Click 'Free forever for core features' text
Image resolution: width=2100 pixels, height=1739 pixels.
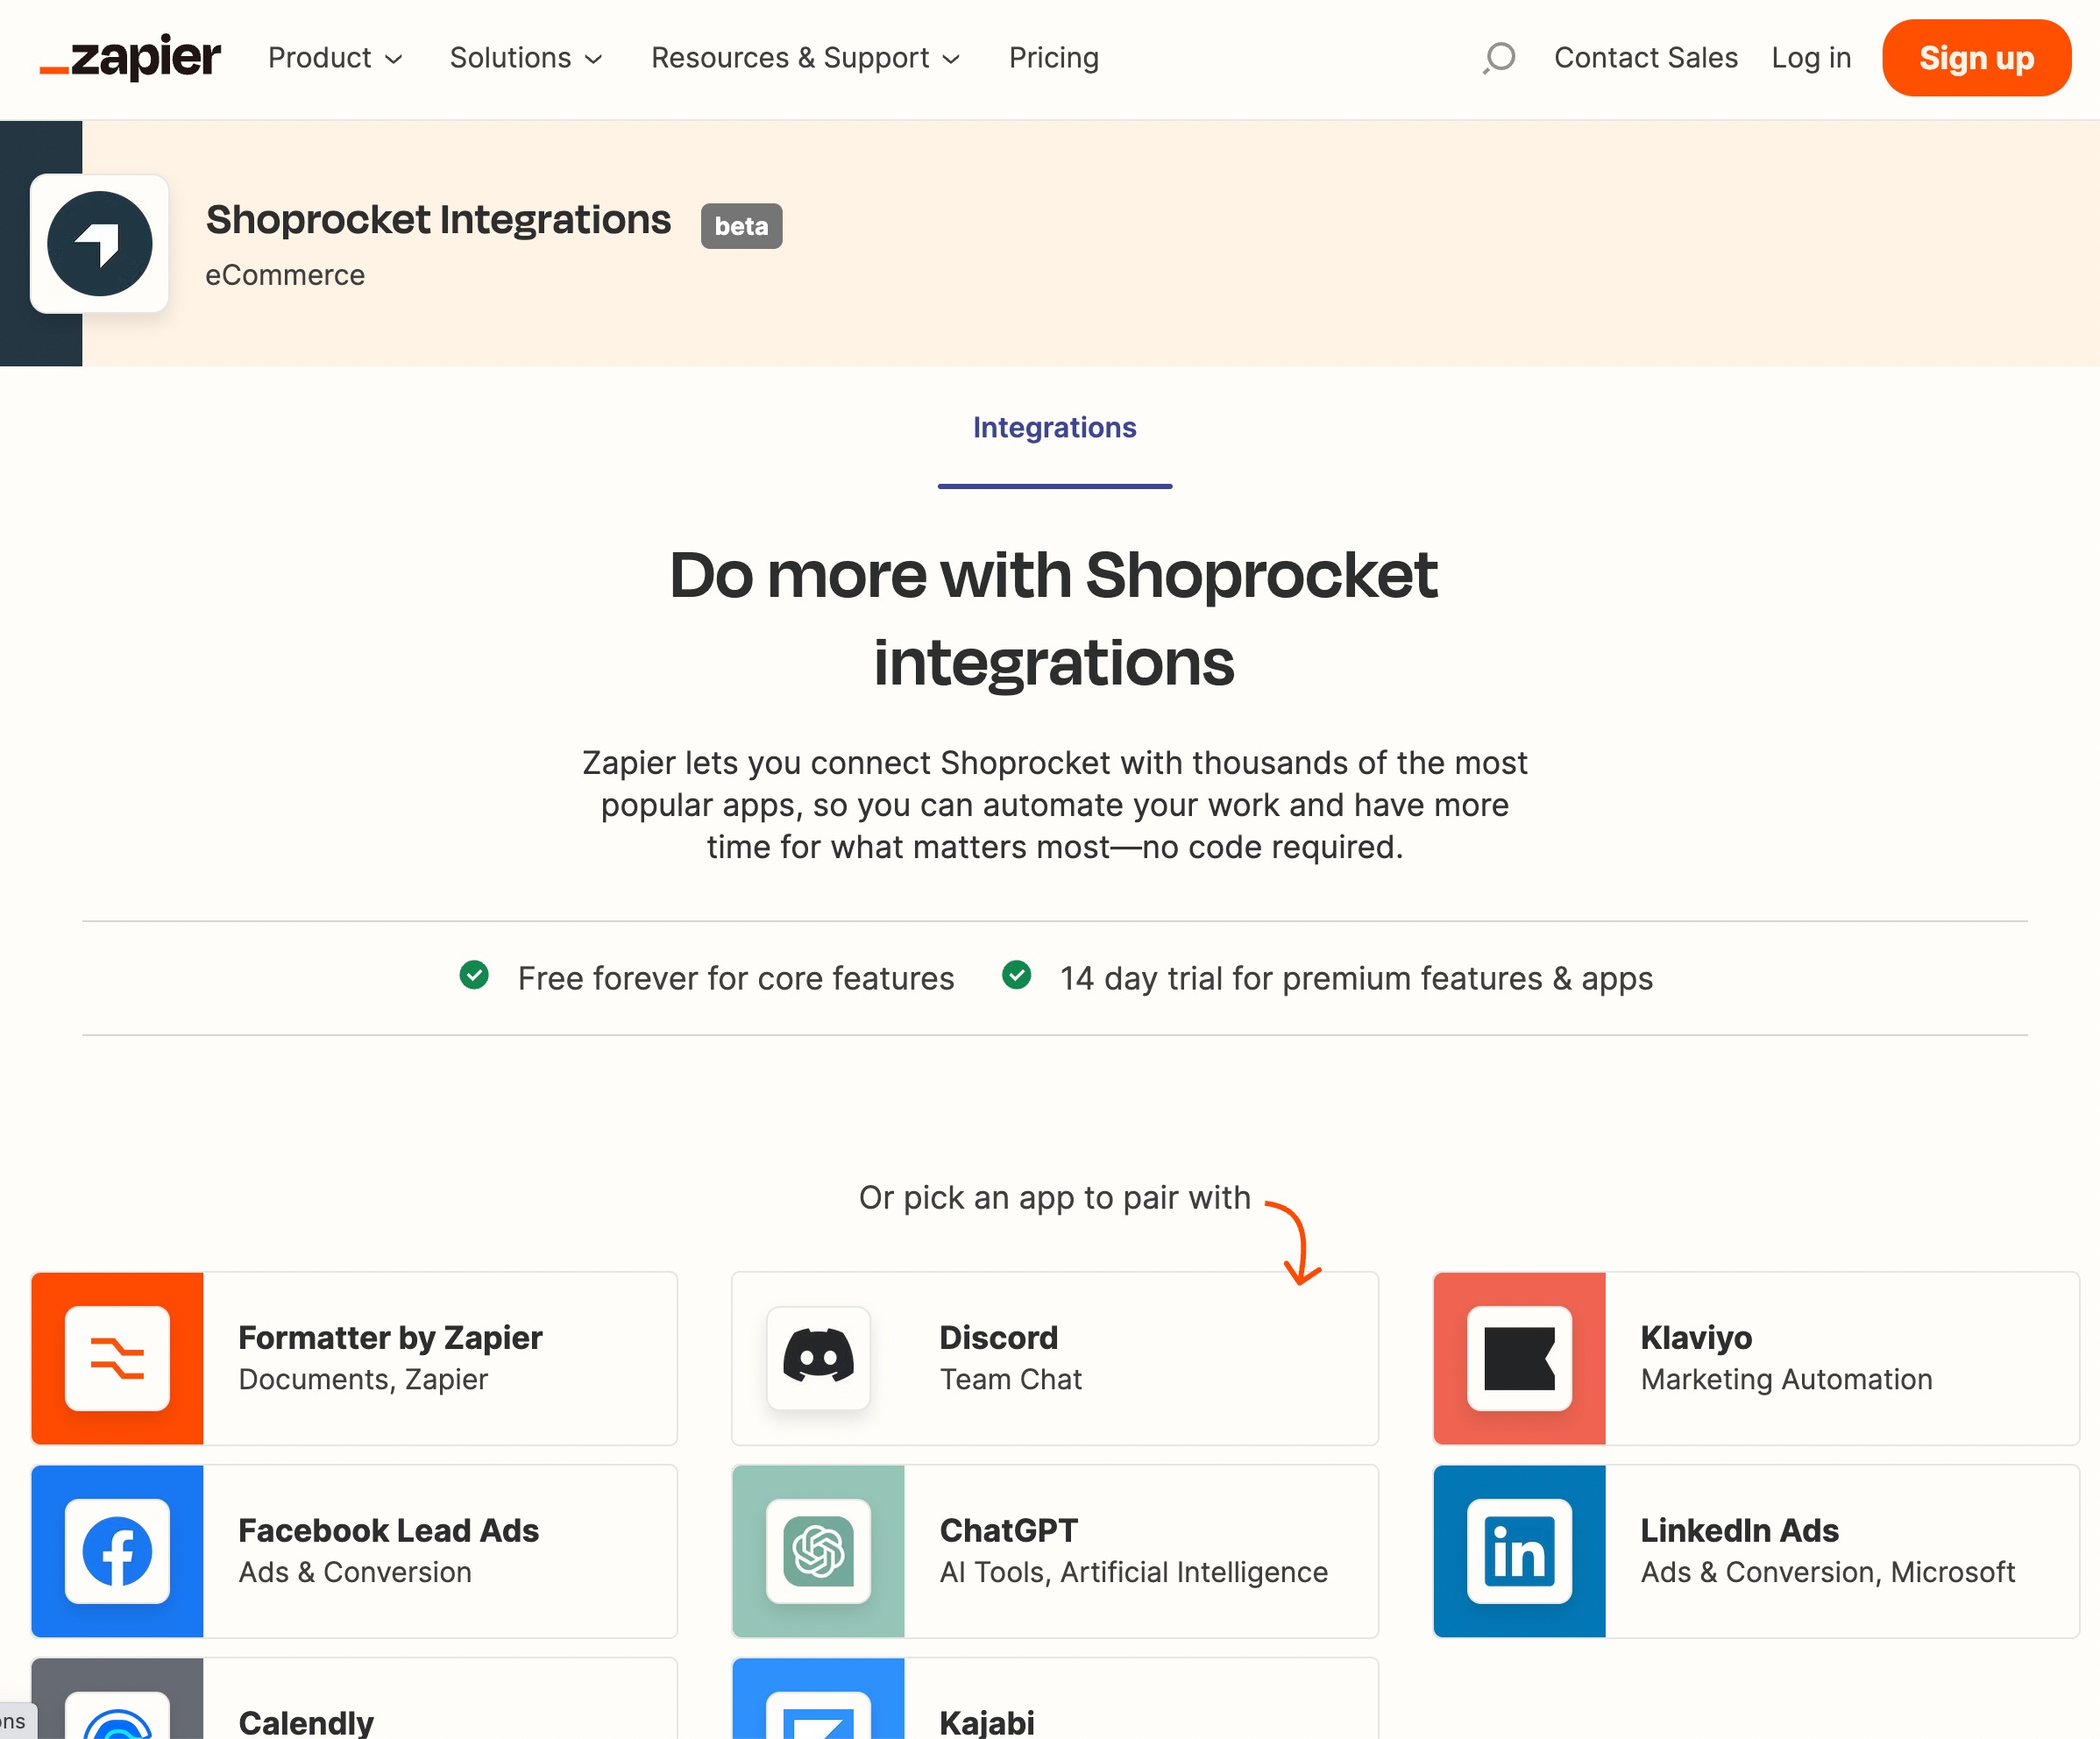coord(736,978)
